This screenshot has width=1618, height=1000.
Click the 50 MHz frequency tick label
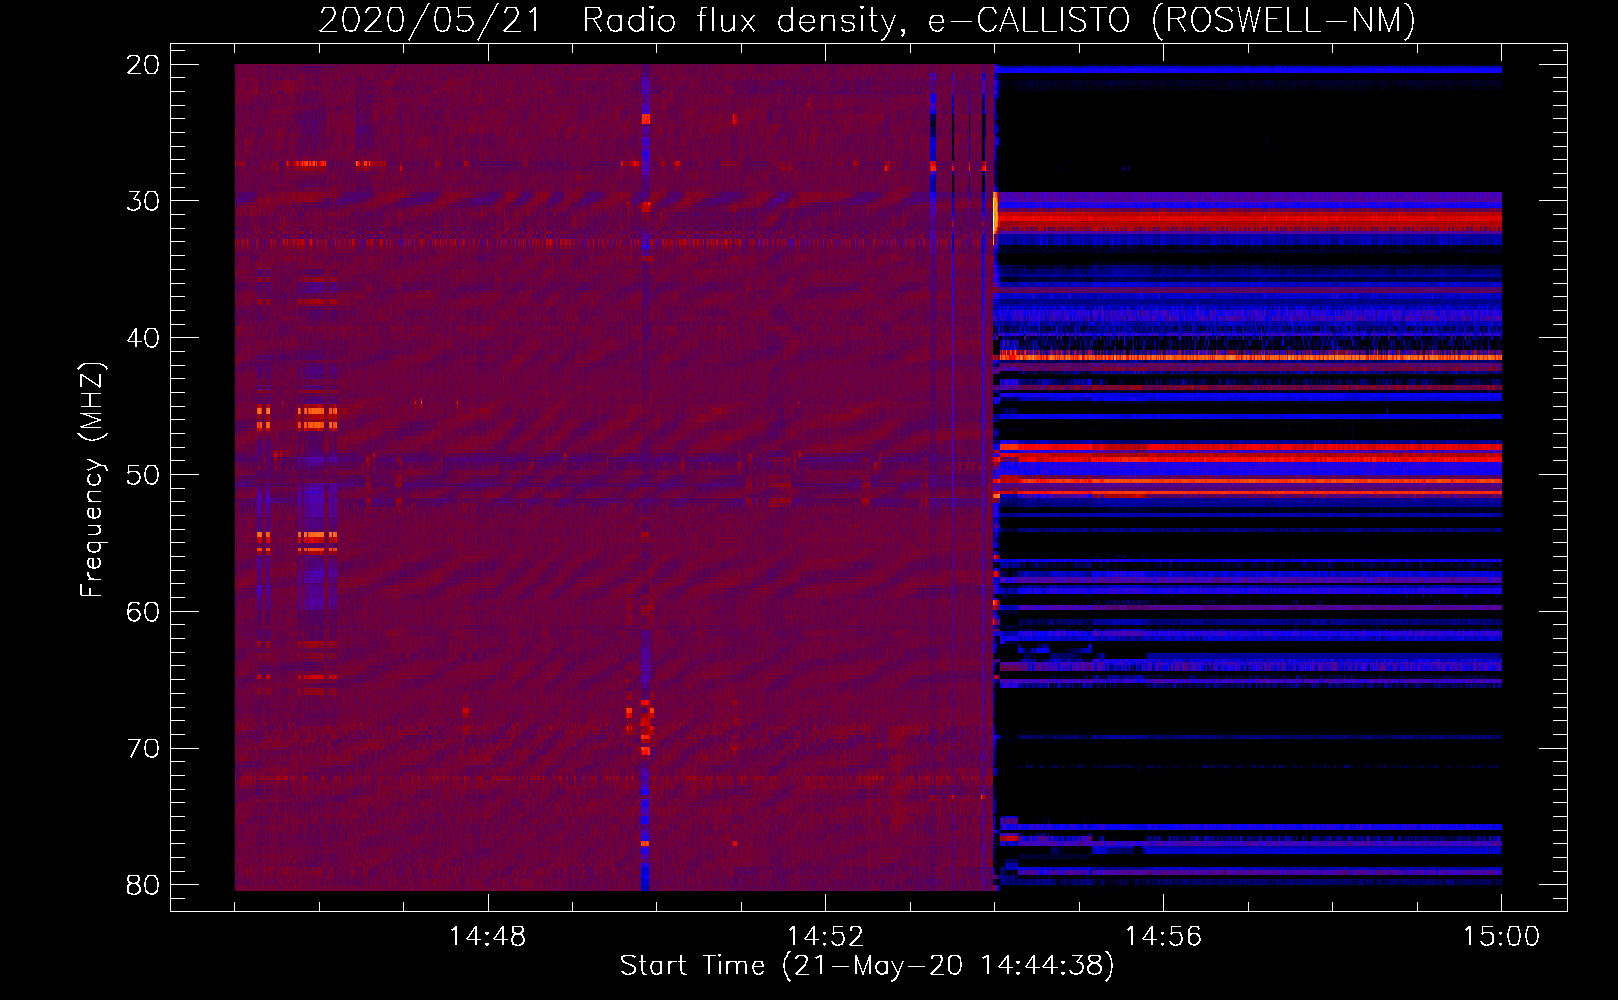pos(143,475)
